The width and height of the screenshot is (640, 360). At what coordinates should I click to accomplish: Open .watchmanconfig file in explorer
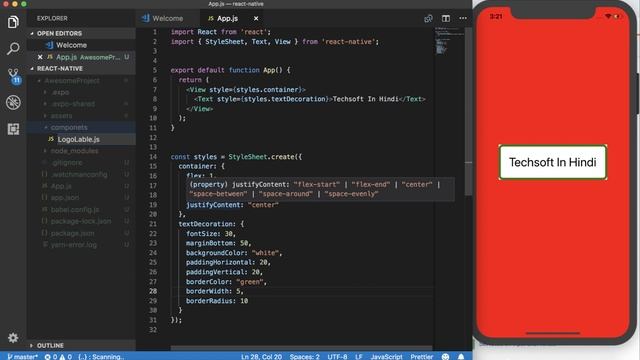tap(80, 174)
